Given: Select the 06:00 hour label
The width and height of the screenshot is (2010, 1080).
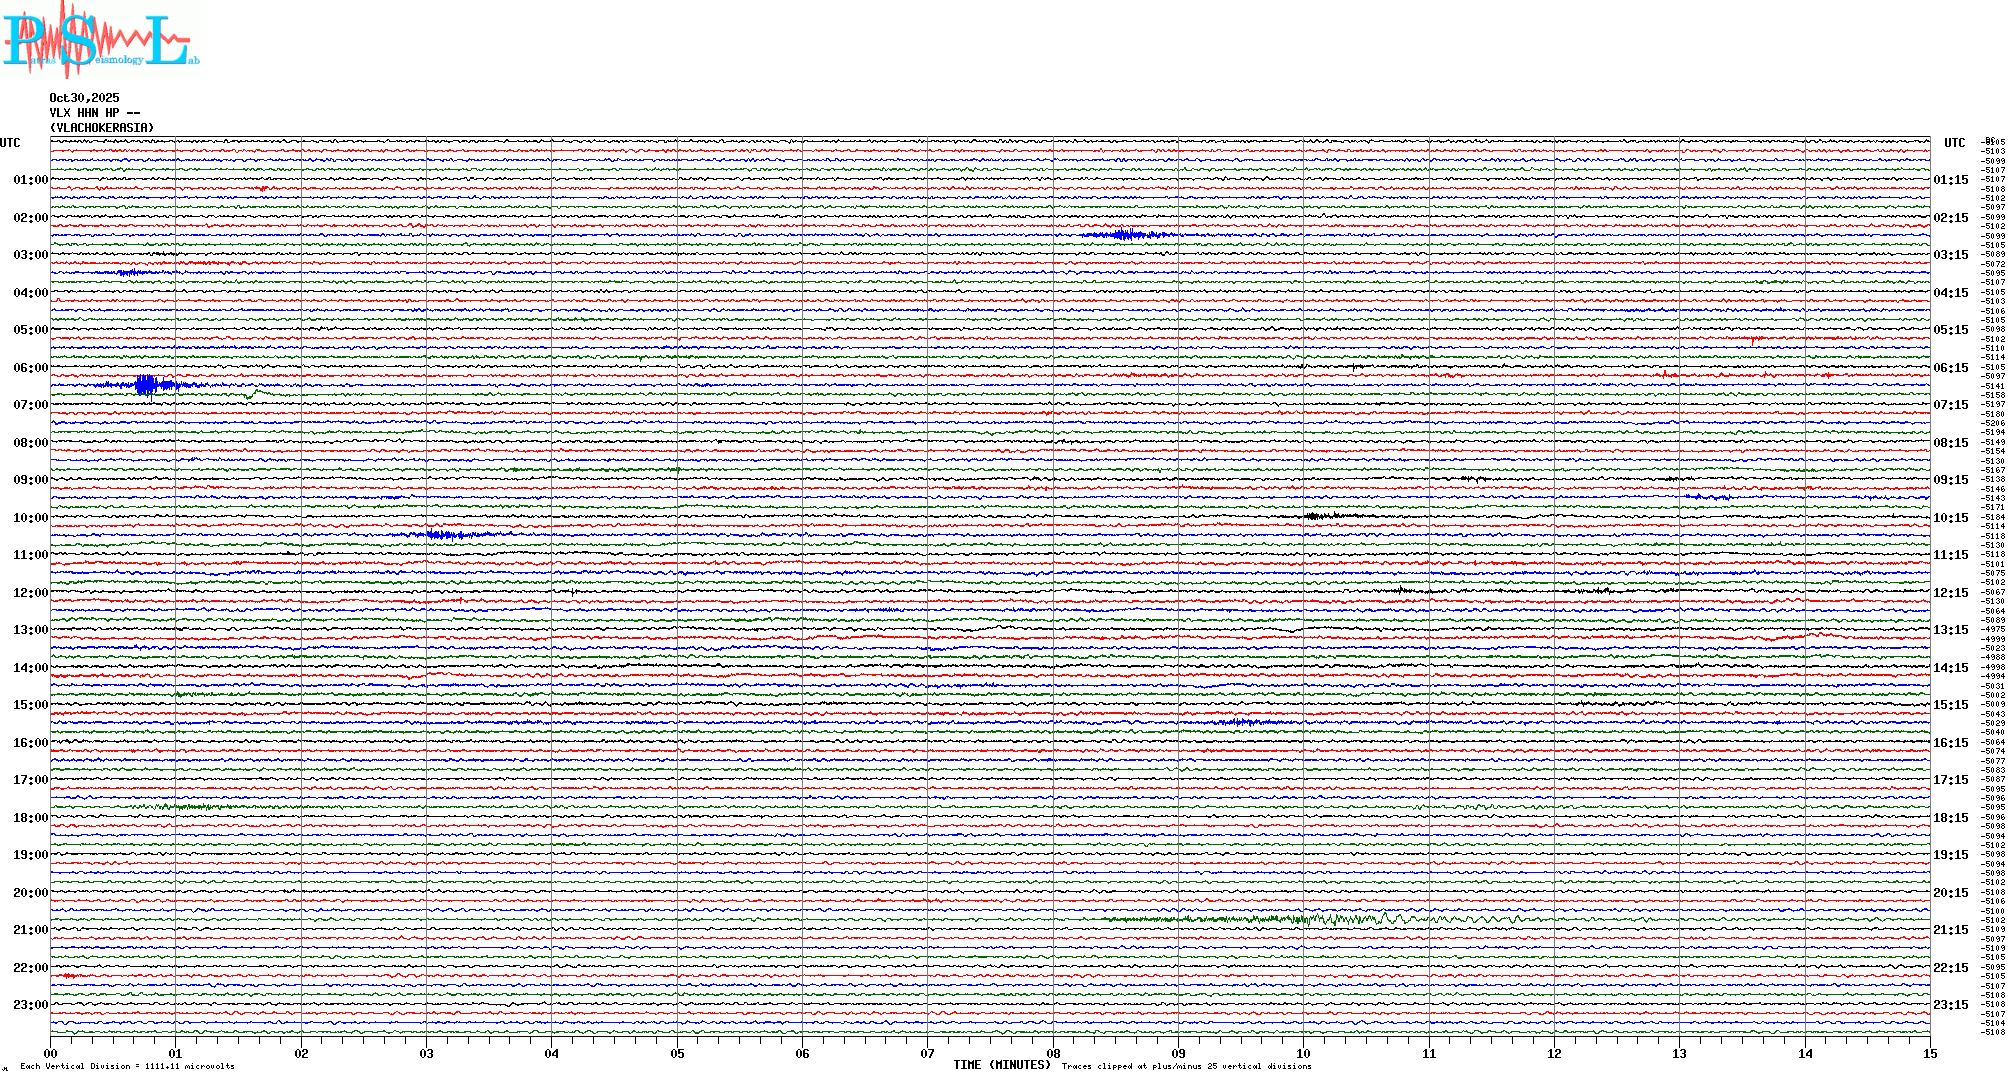Looking at the screenshot, I should point(30,368).
